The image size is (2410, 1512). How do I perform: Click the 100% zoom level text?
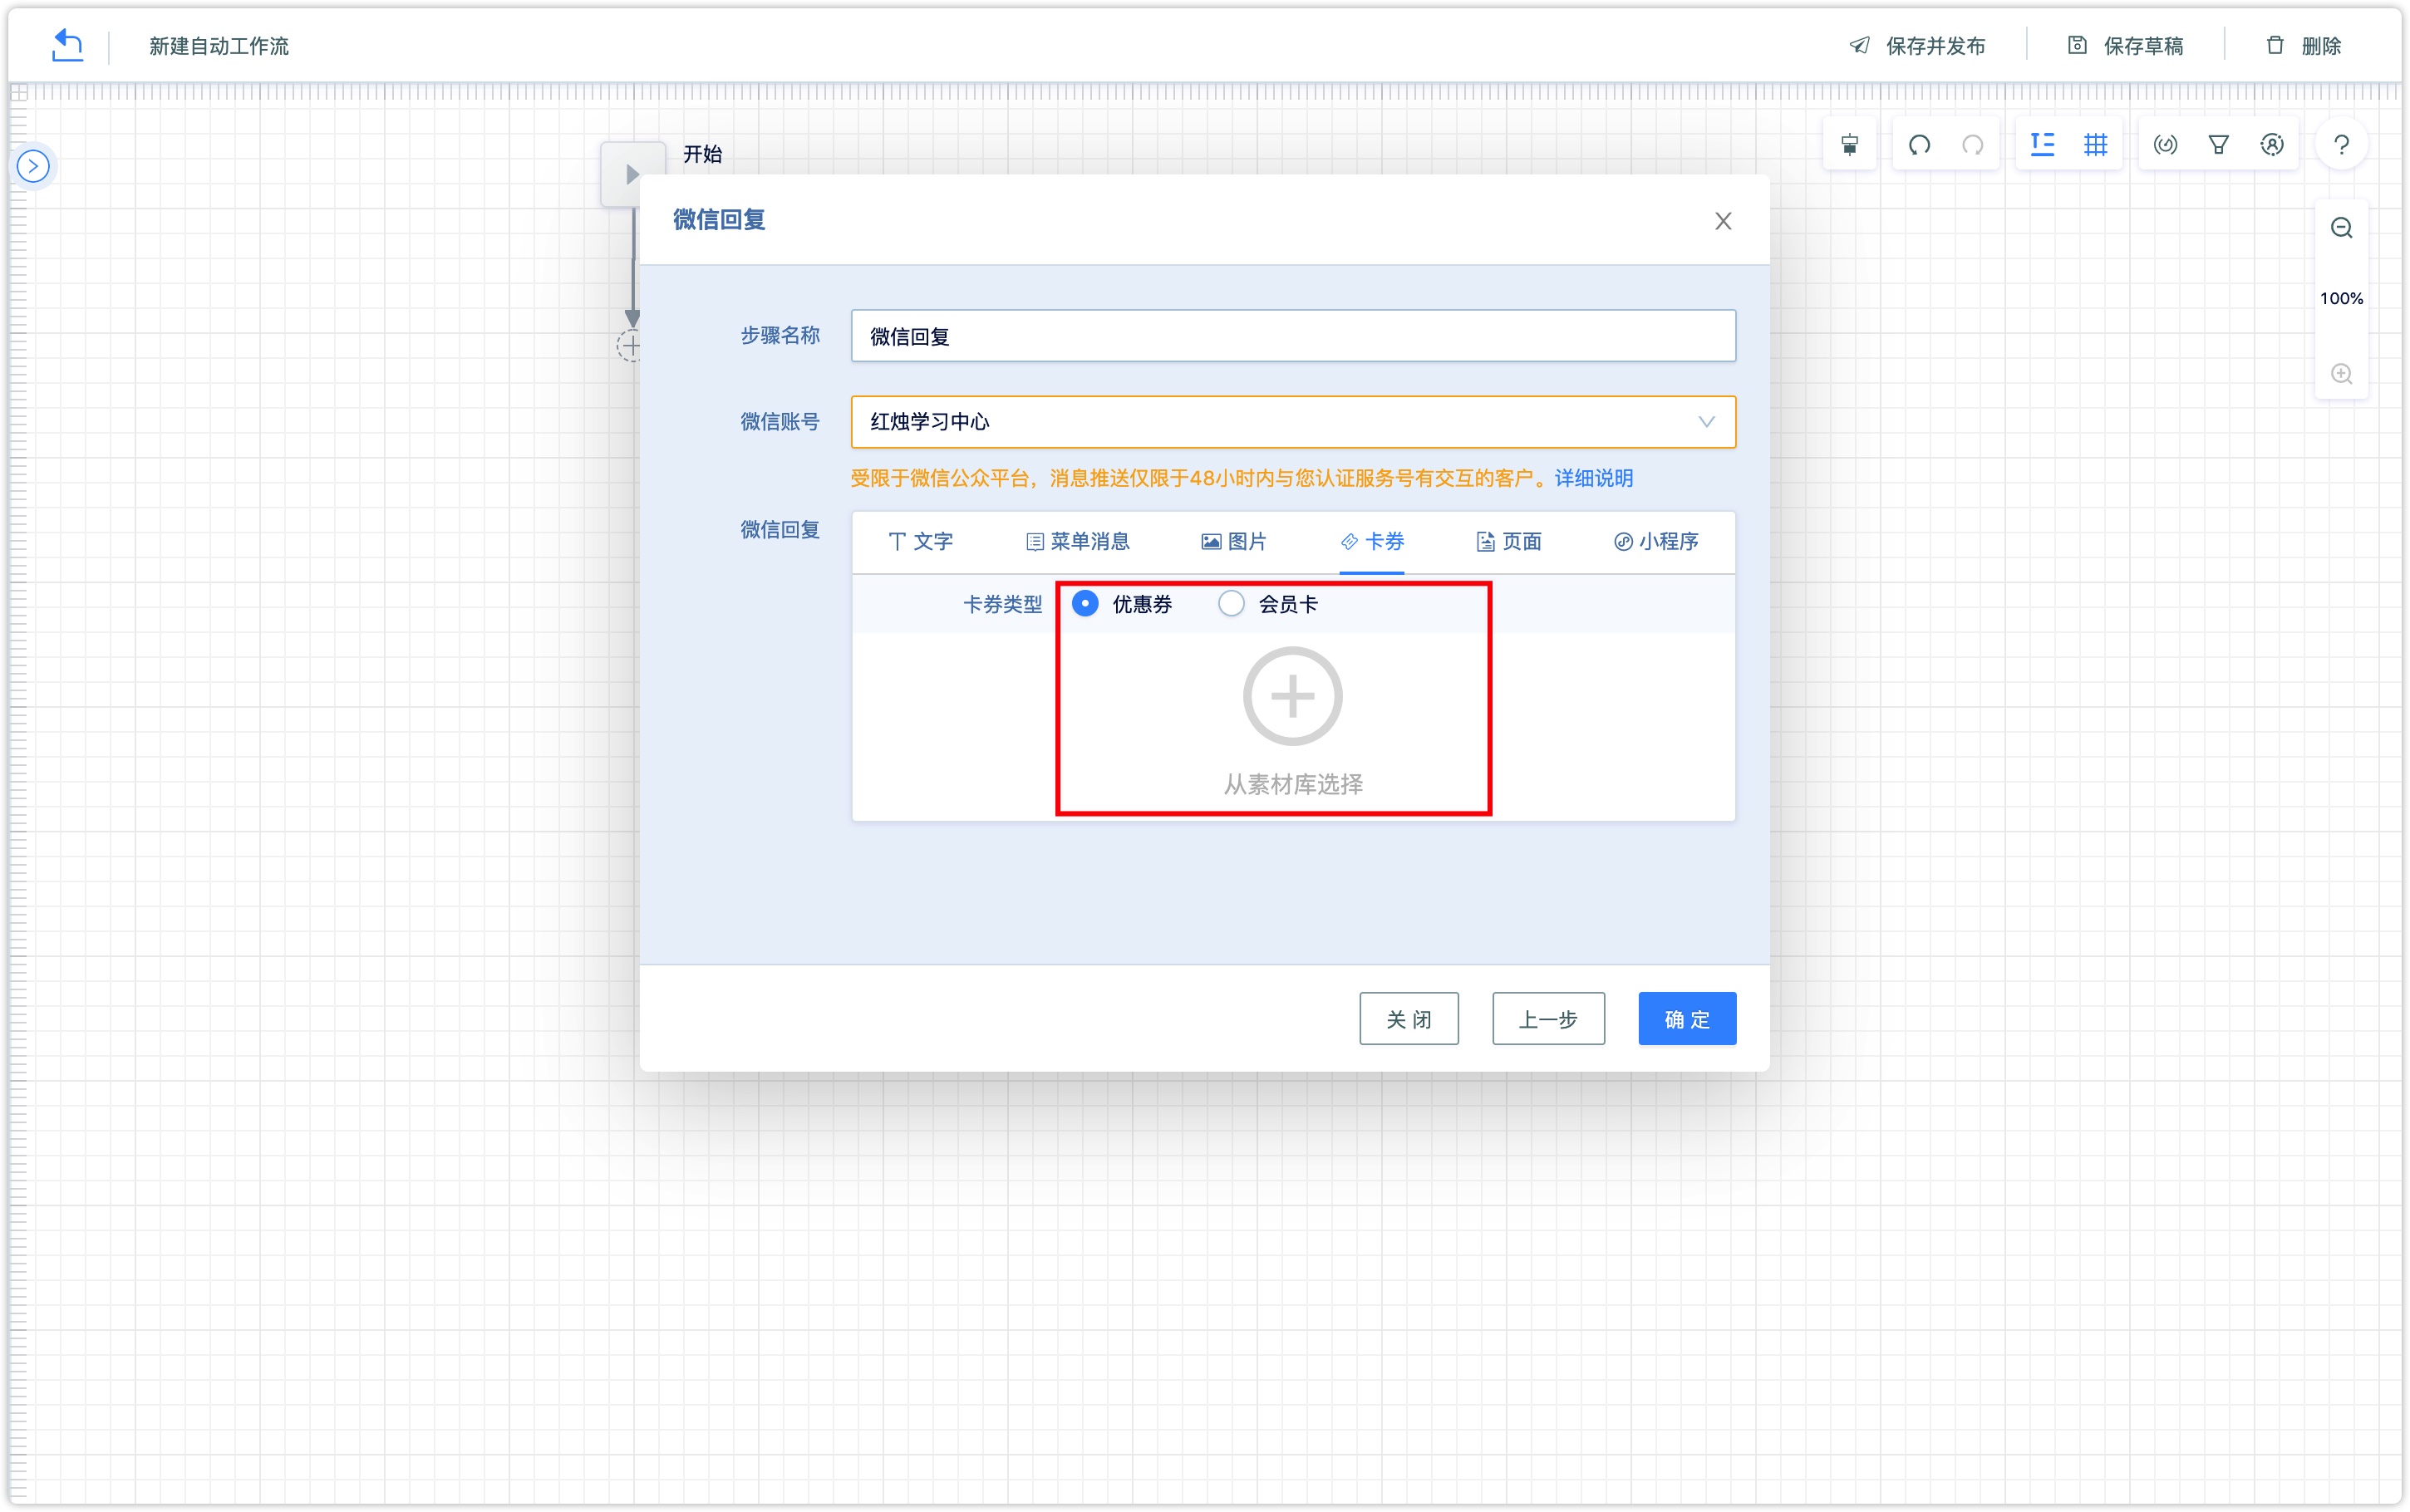coord(2341,299)
